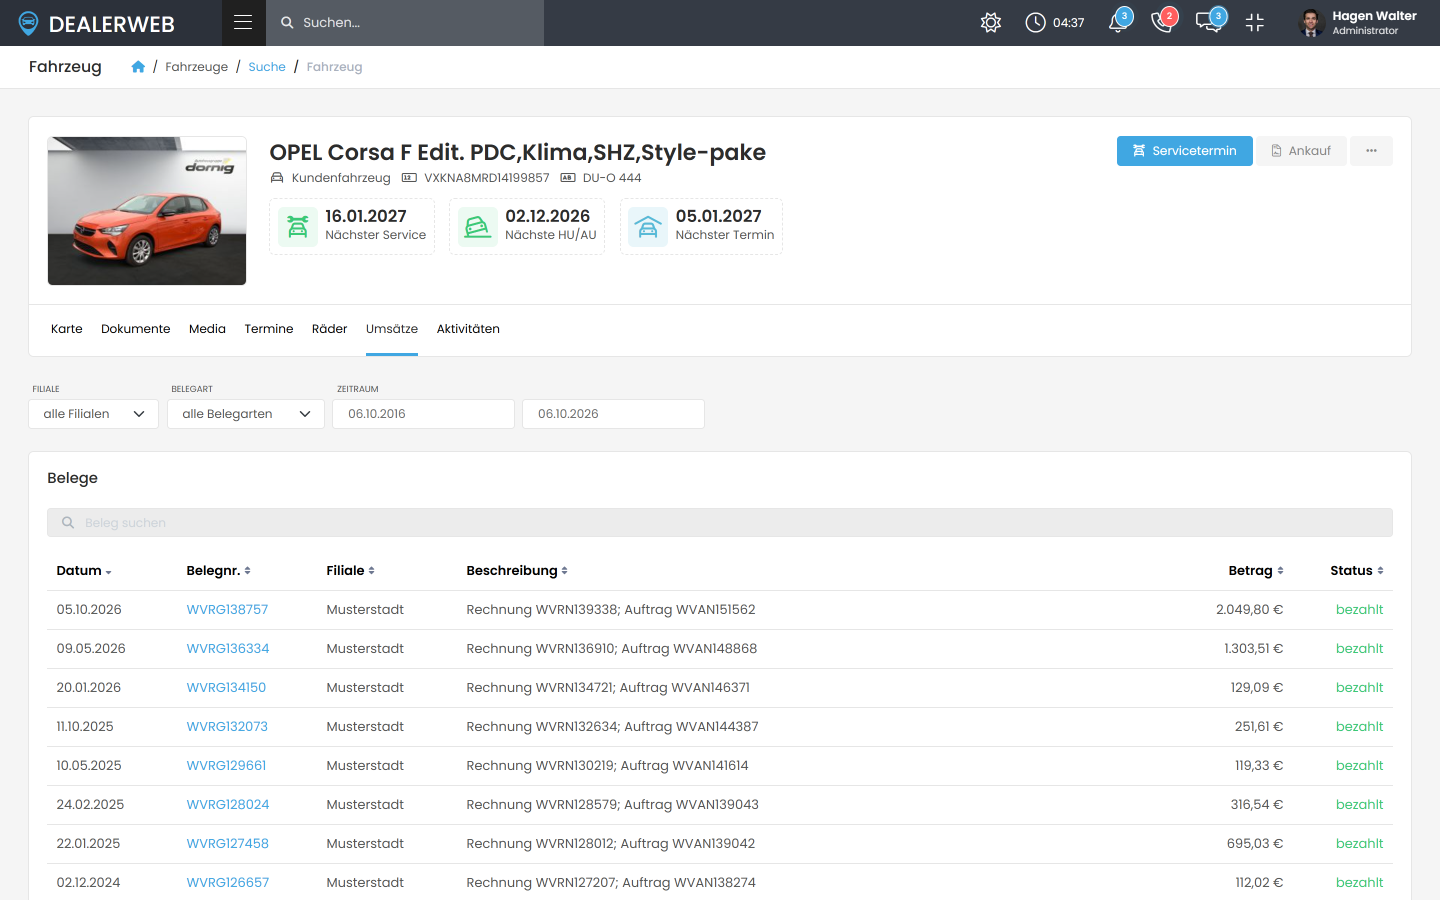Open receipt link WVRG138757
The image size is (1440, 900).
click(x=227, y=610)
